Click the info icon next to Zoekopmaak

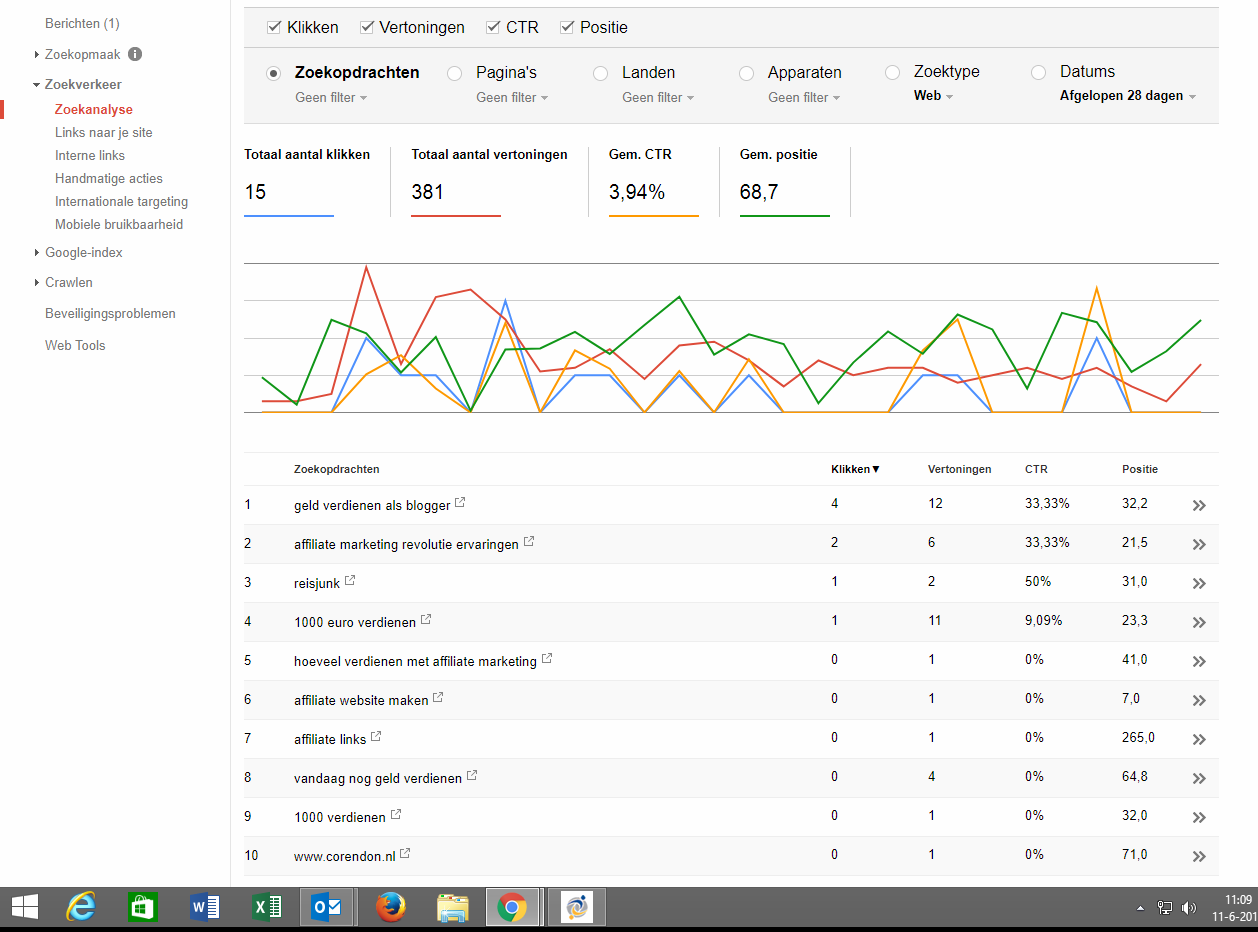pos(135,54)
